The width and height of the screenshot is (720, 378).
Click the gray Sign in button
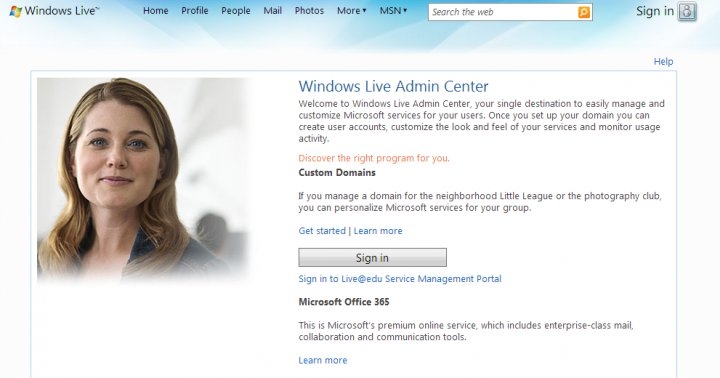(x=372, y=258)
